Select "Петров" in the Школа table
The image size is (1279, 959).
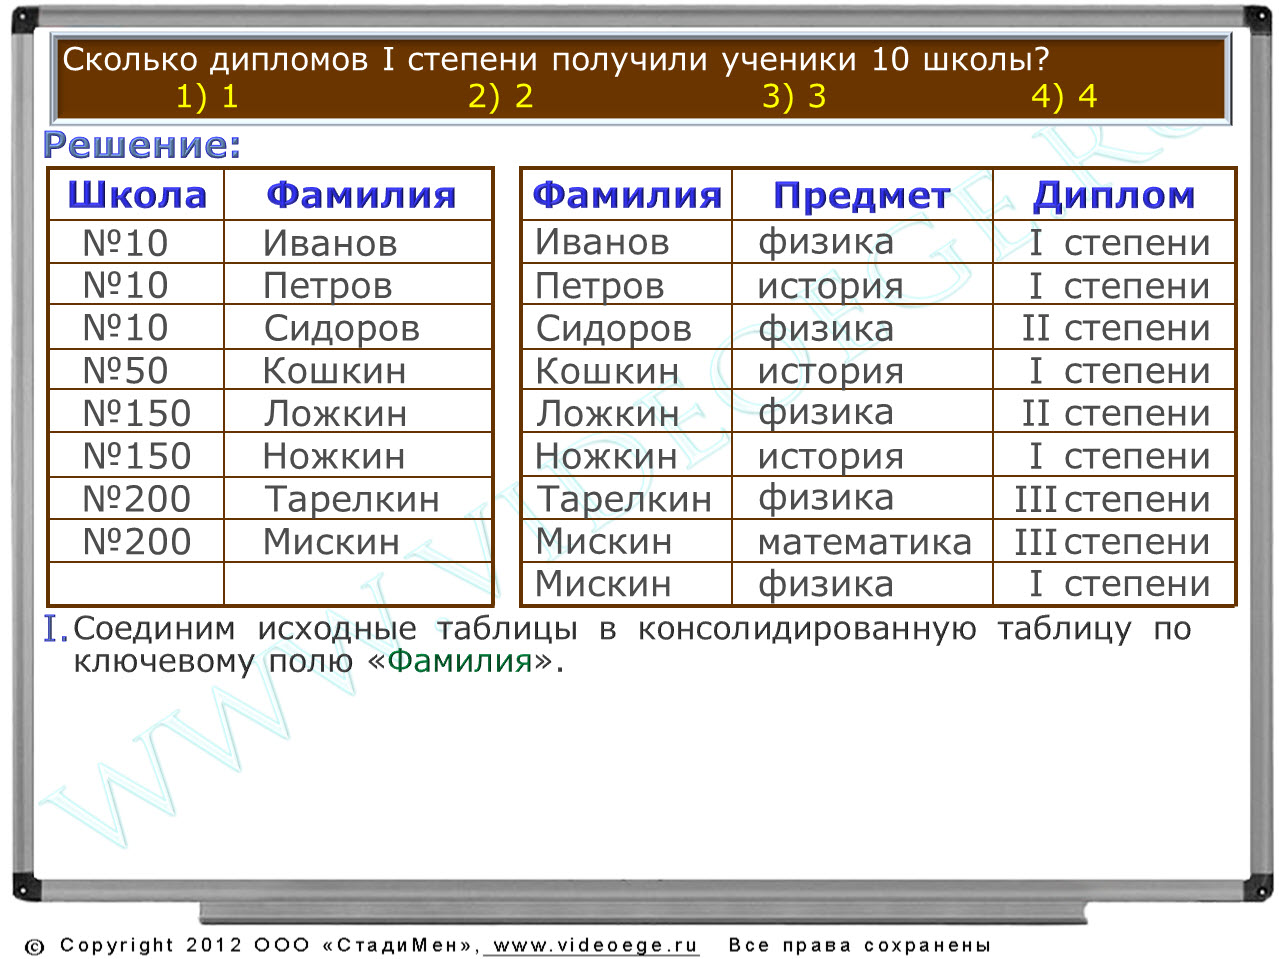tap(327, 287)
